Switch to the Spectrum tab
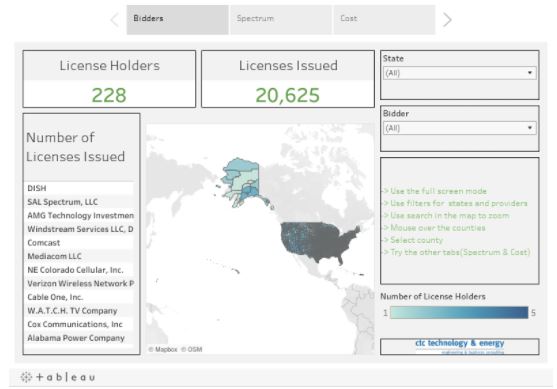557x389 pixels. [x=281, y=20]
